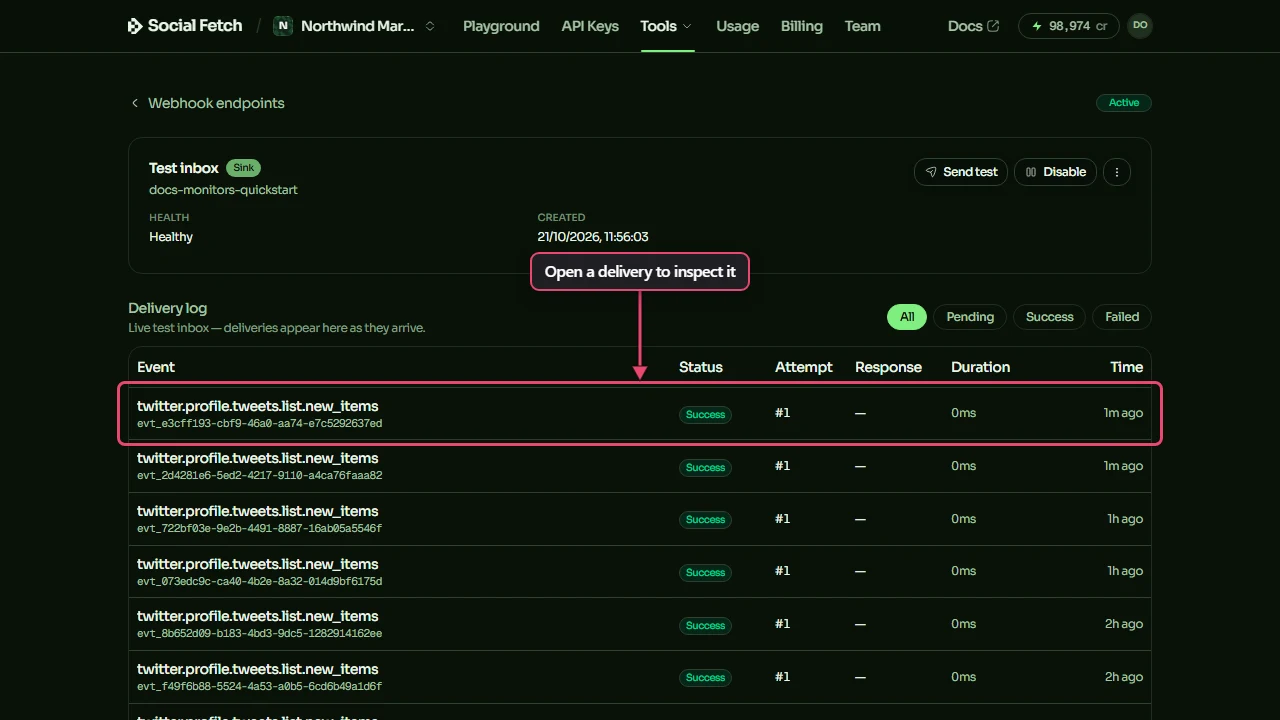Click Success badge in evt_722bf03e row
The image size is (1280, 720).
[705, 519]
